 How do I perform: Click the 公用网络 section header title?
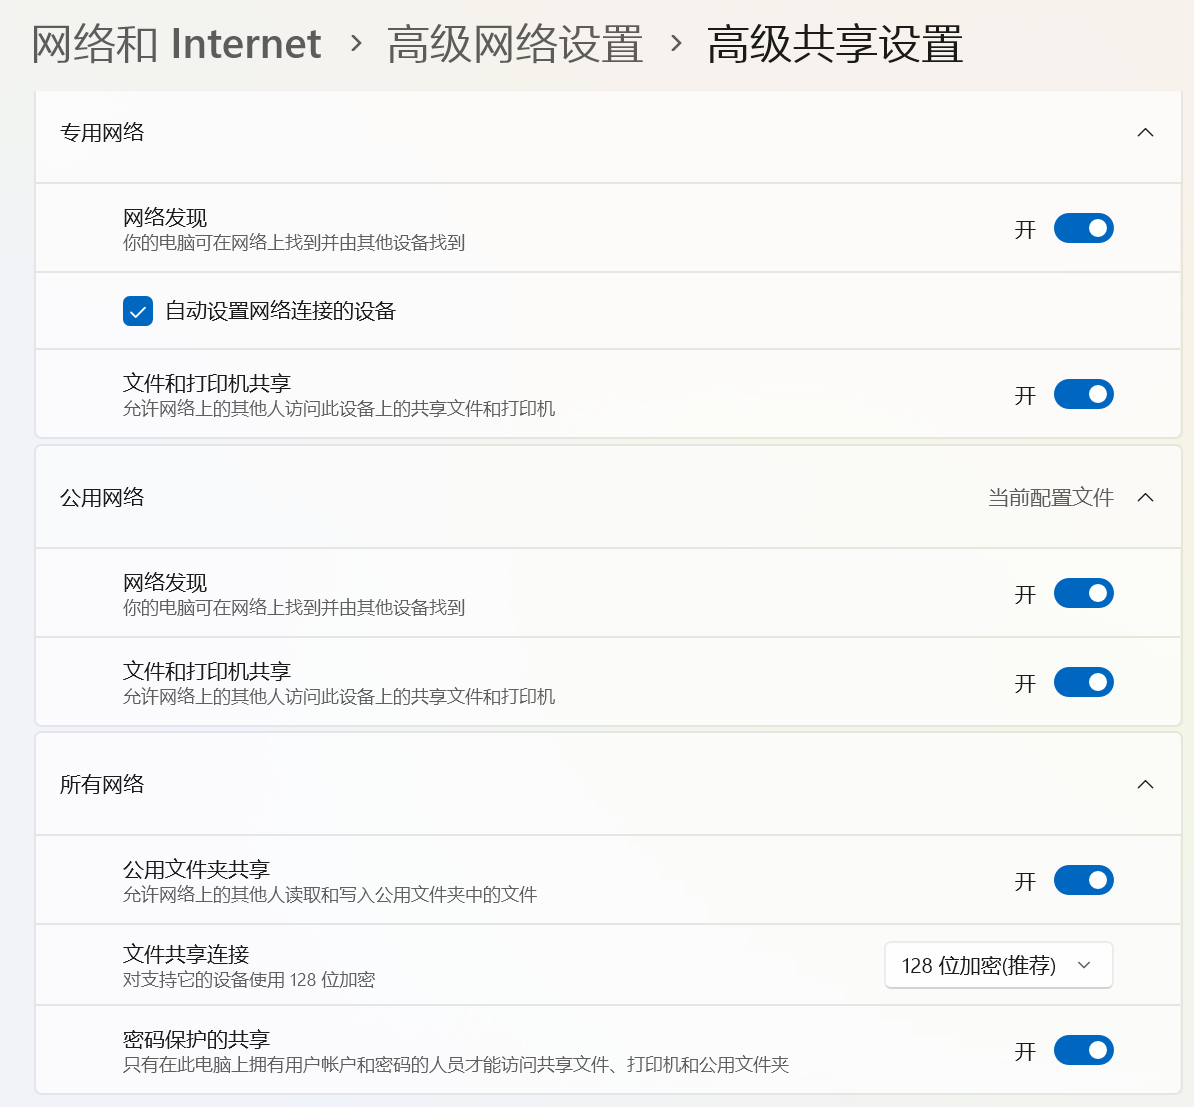[102, 498]
